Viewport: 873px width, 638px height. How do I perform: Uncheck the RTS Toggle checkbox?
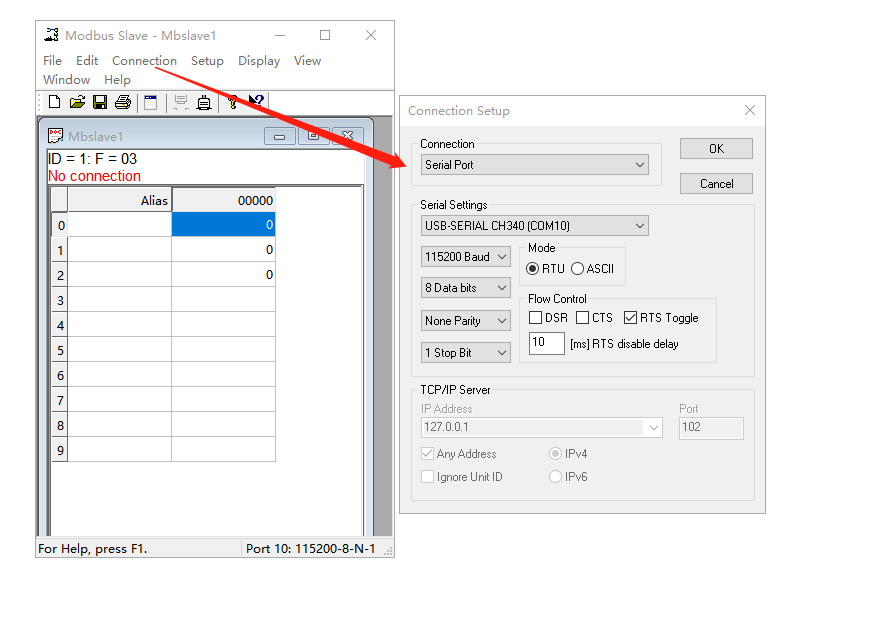630,318
